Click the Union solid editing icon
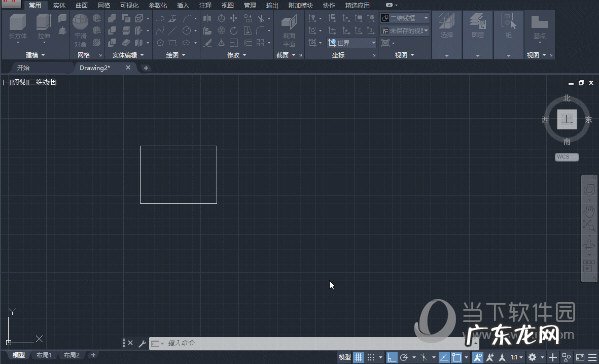The height and width of the screenshot is (364, 599). click(x=112, y=18)
